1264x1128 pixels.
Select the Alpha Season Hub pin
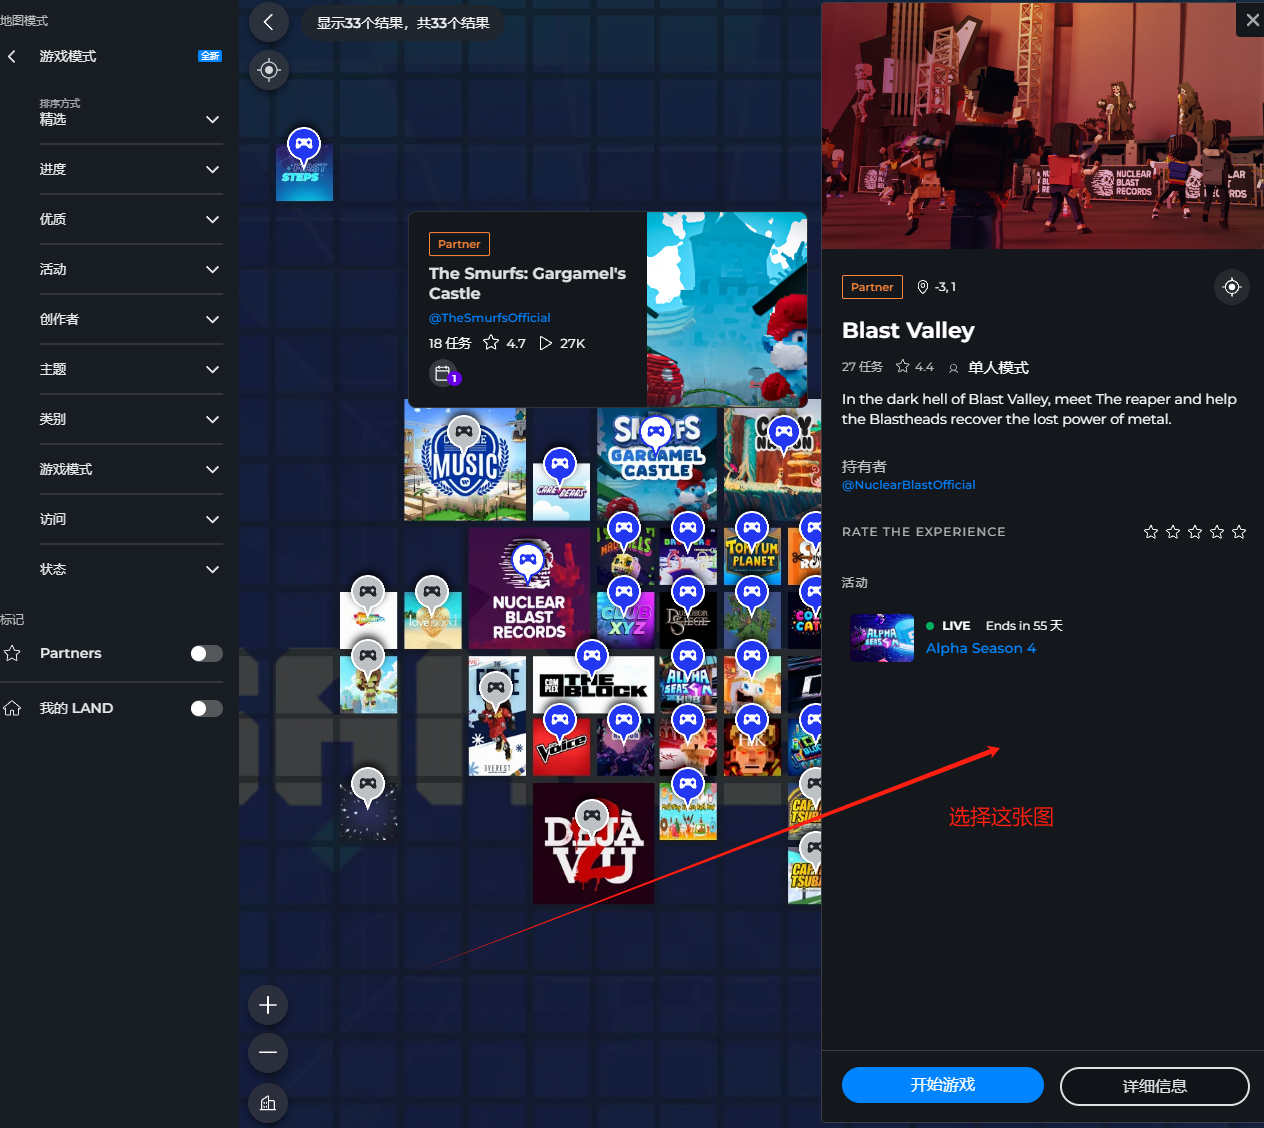pos(688,658)
